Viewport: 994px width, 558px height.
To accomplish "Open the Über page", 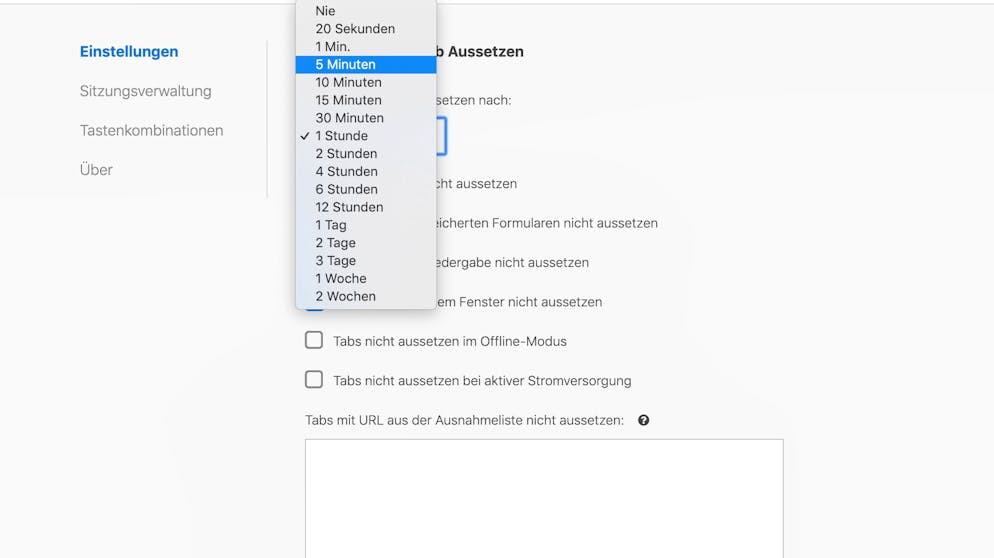I will [x=96, y=169].
